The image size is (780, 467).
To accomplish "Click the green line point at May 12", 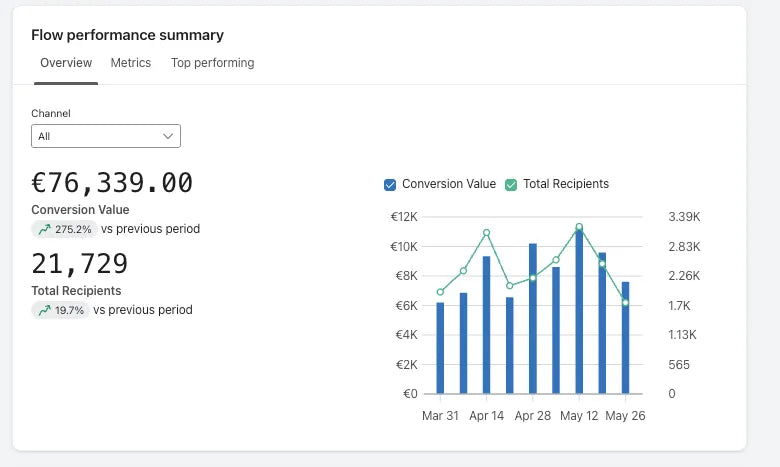I will tap(579, 227).
